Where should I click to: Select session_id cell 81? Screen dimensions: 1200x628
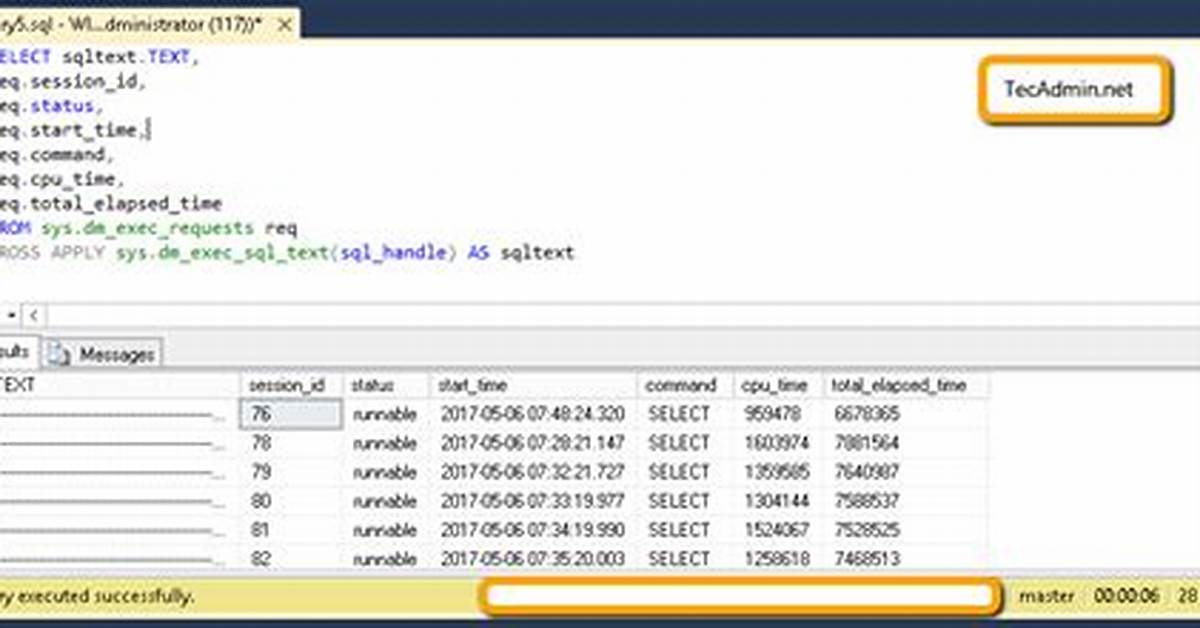coord(290,530)
